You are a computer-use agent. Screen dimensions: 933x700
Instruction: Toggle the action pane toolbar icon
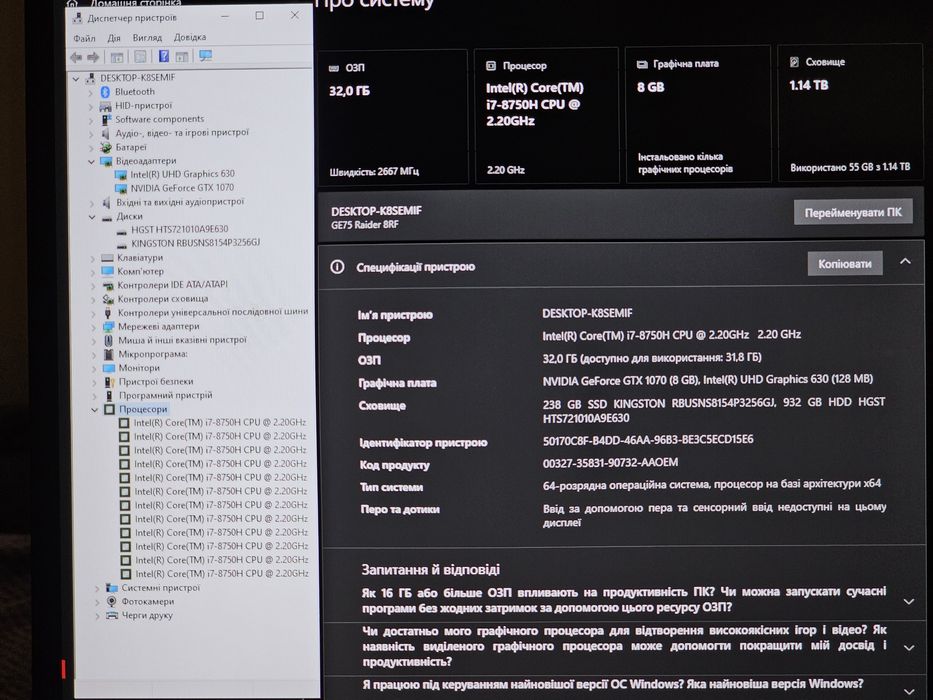click(182, 57)
